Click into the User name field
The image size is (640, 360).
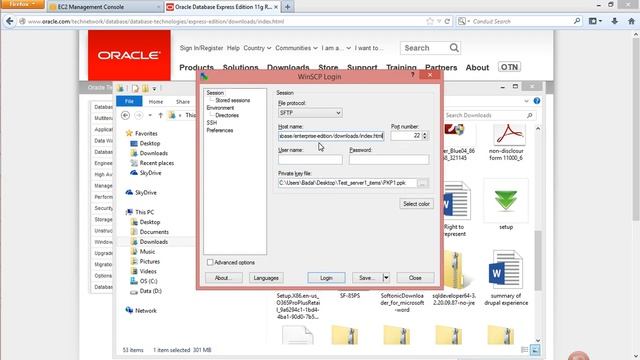coord(310,160)
